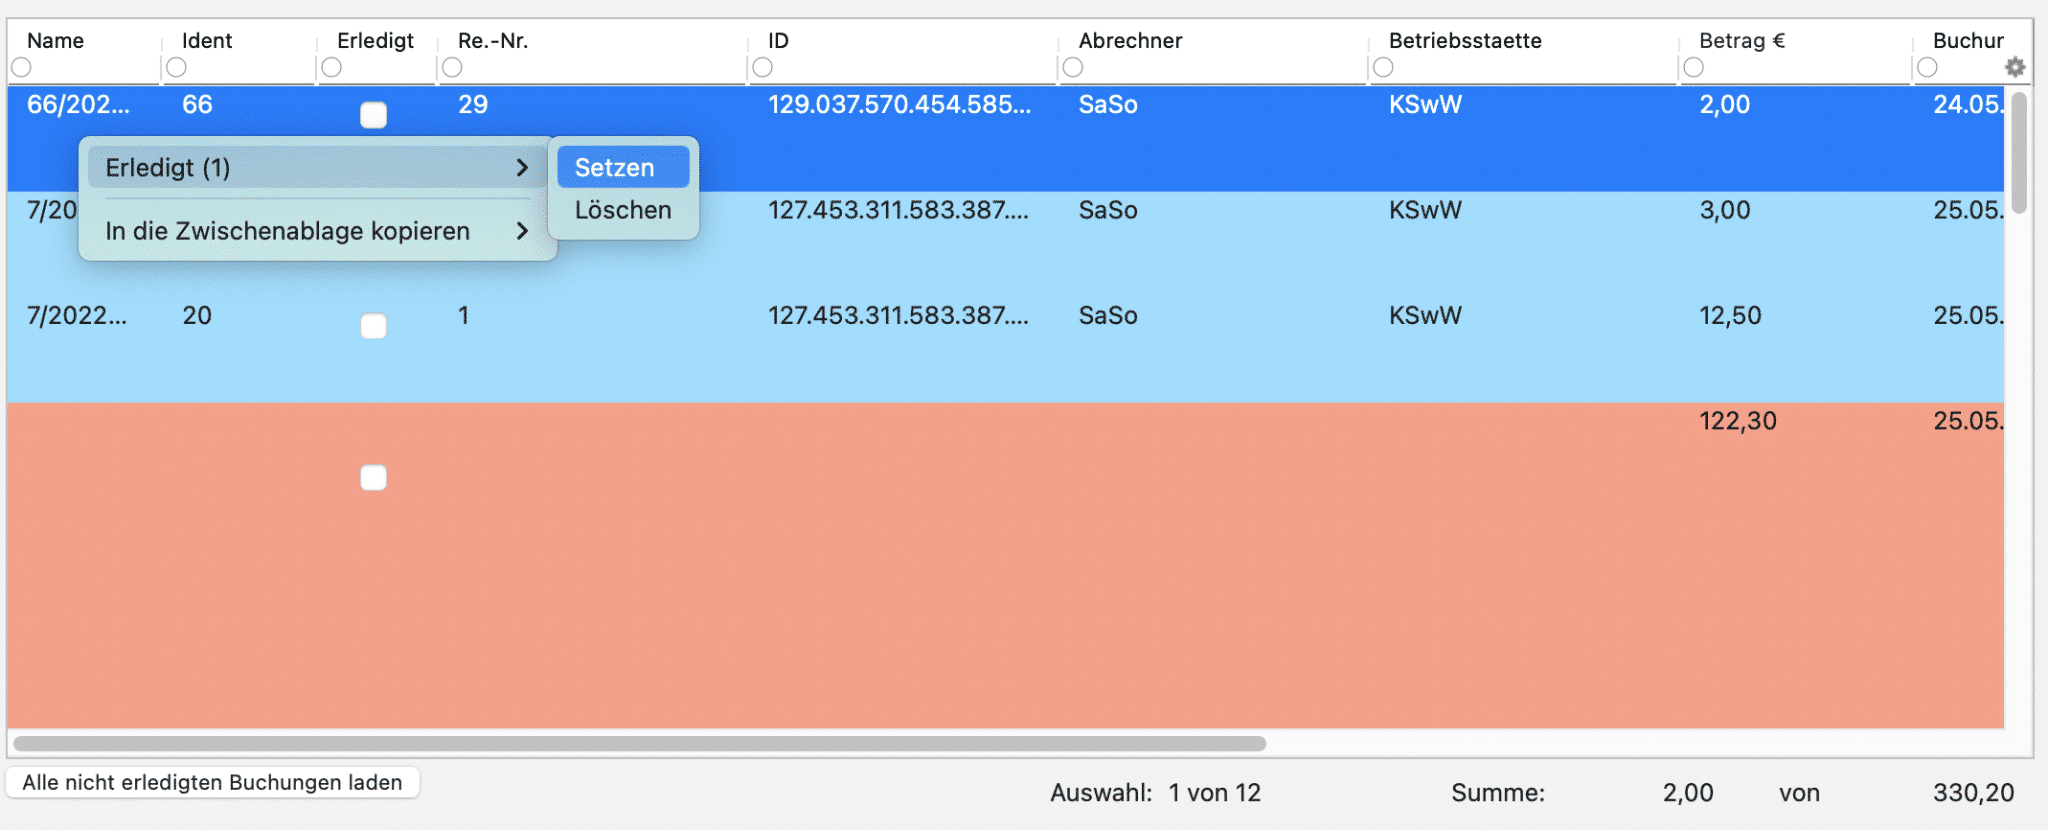The image size is (2048, 830).
Task: Select the Re.-Nr. column radio button
Action: (x=452, y=67)
